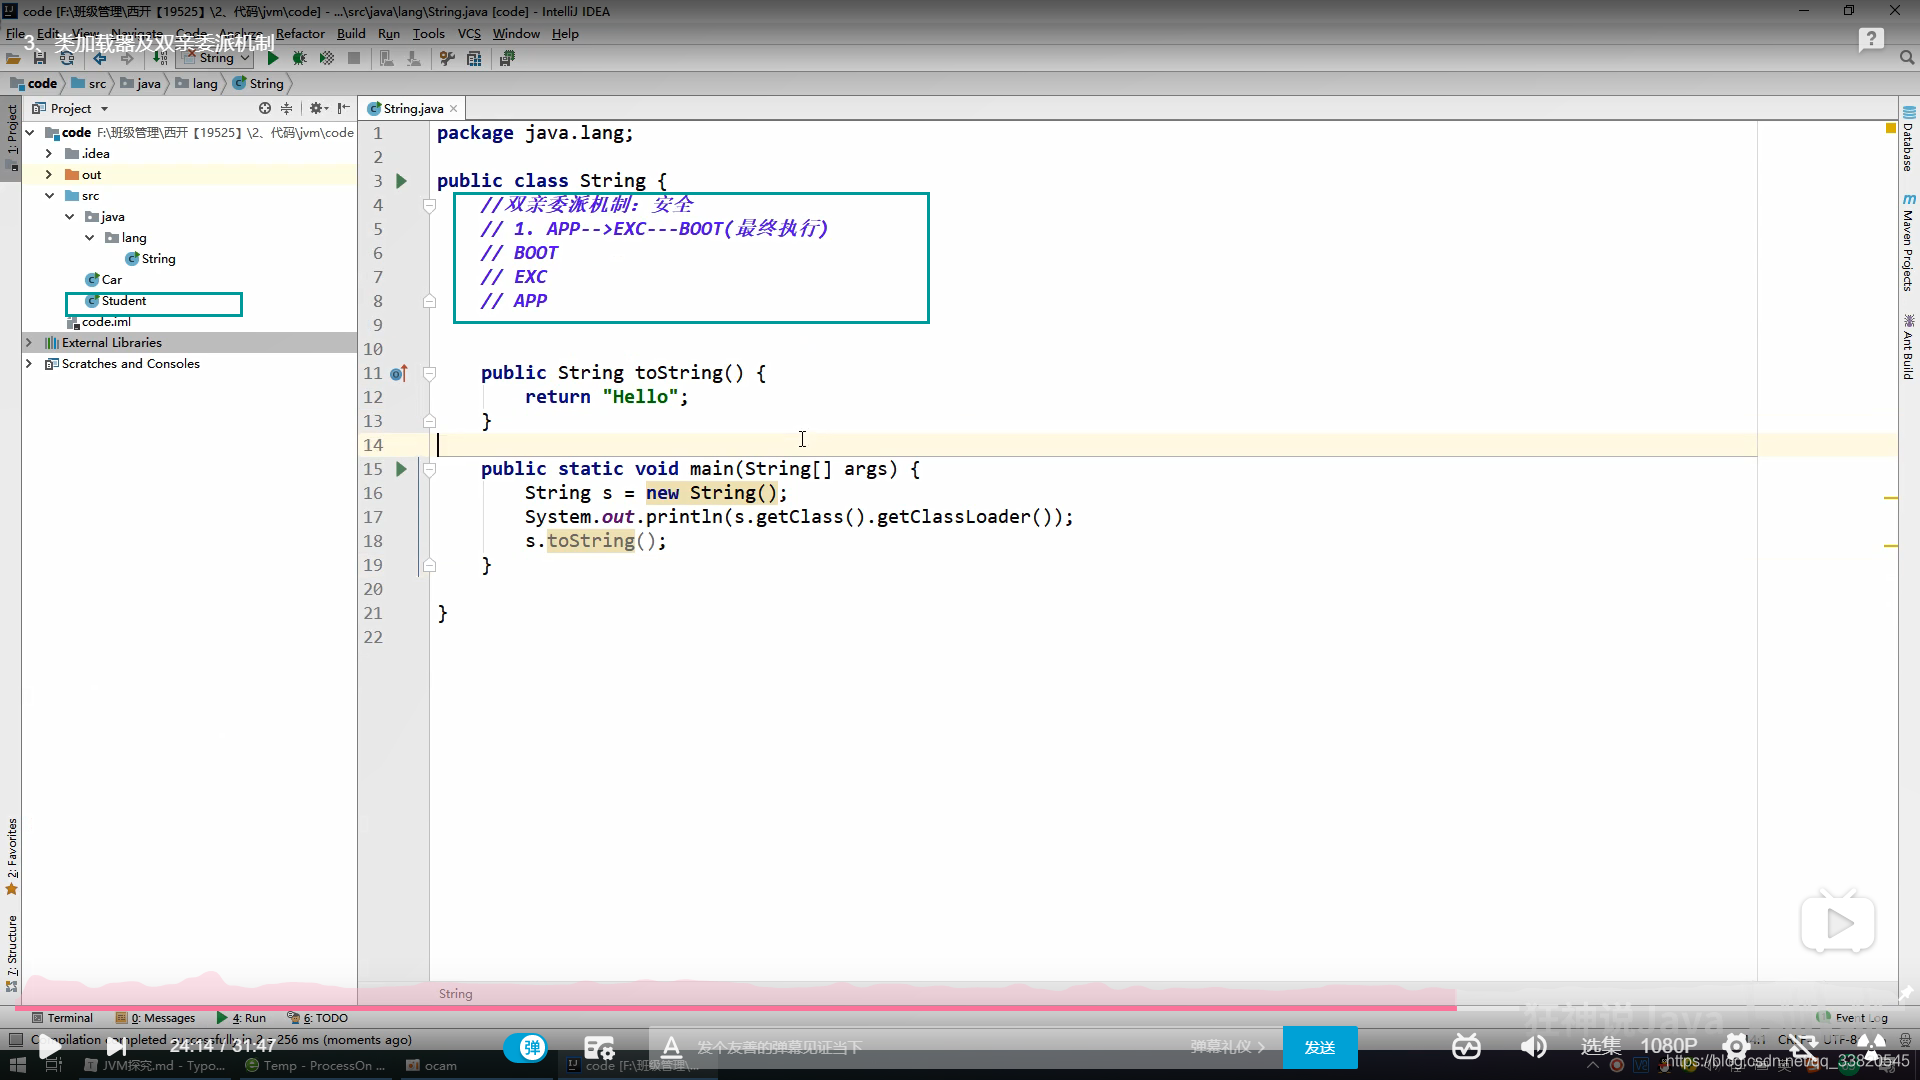This screenshot has width=1920, height=1080.
Task: Click Scroll from Source target icon
Action: pyautogui.click(x=264, y=108)
